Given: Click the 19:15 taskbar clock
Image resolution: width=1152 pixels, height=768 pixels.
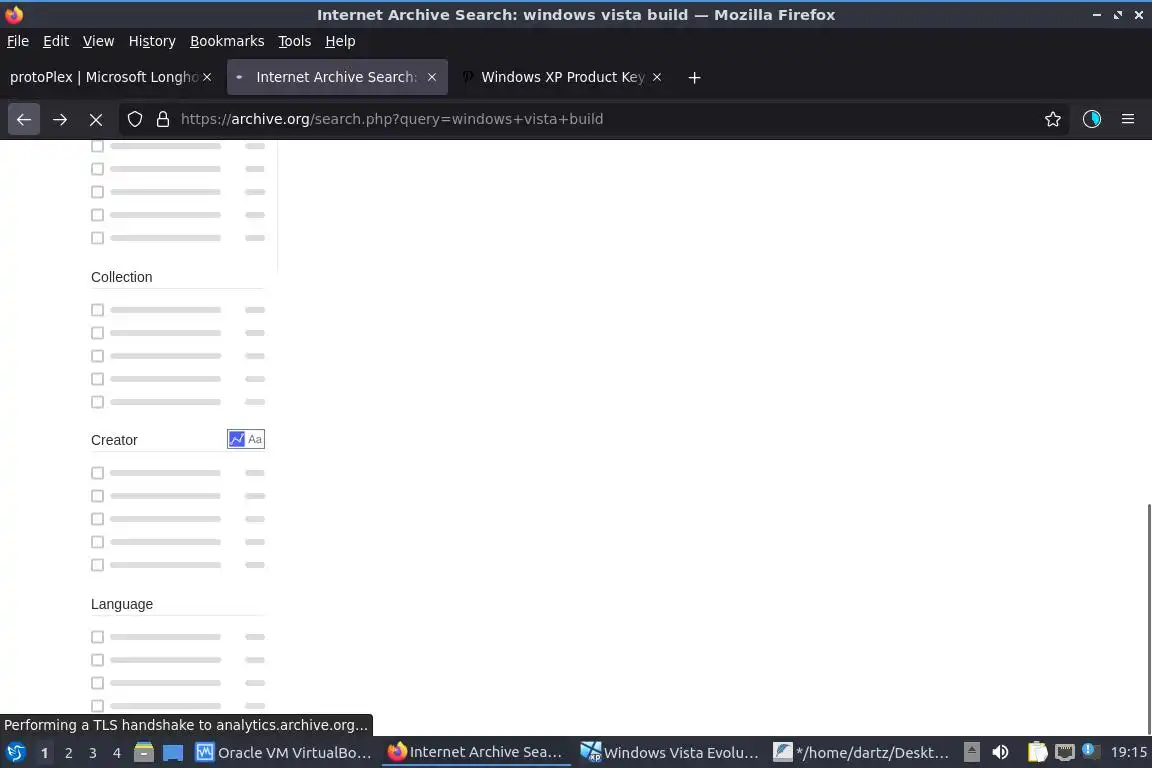Looking at the screenshot, I should pyautogui.click(x=1128, y=753).
